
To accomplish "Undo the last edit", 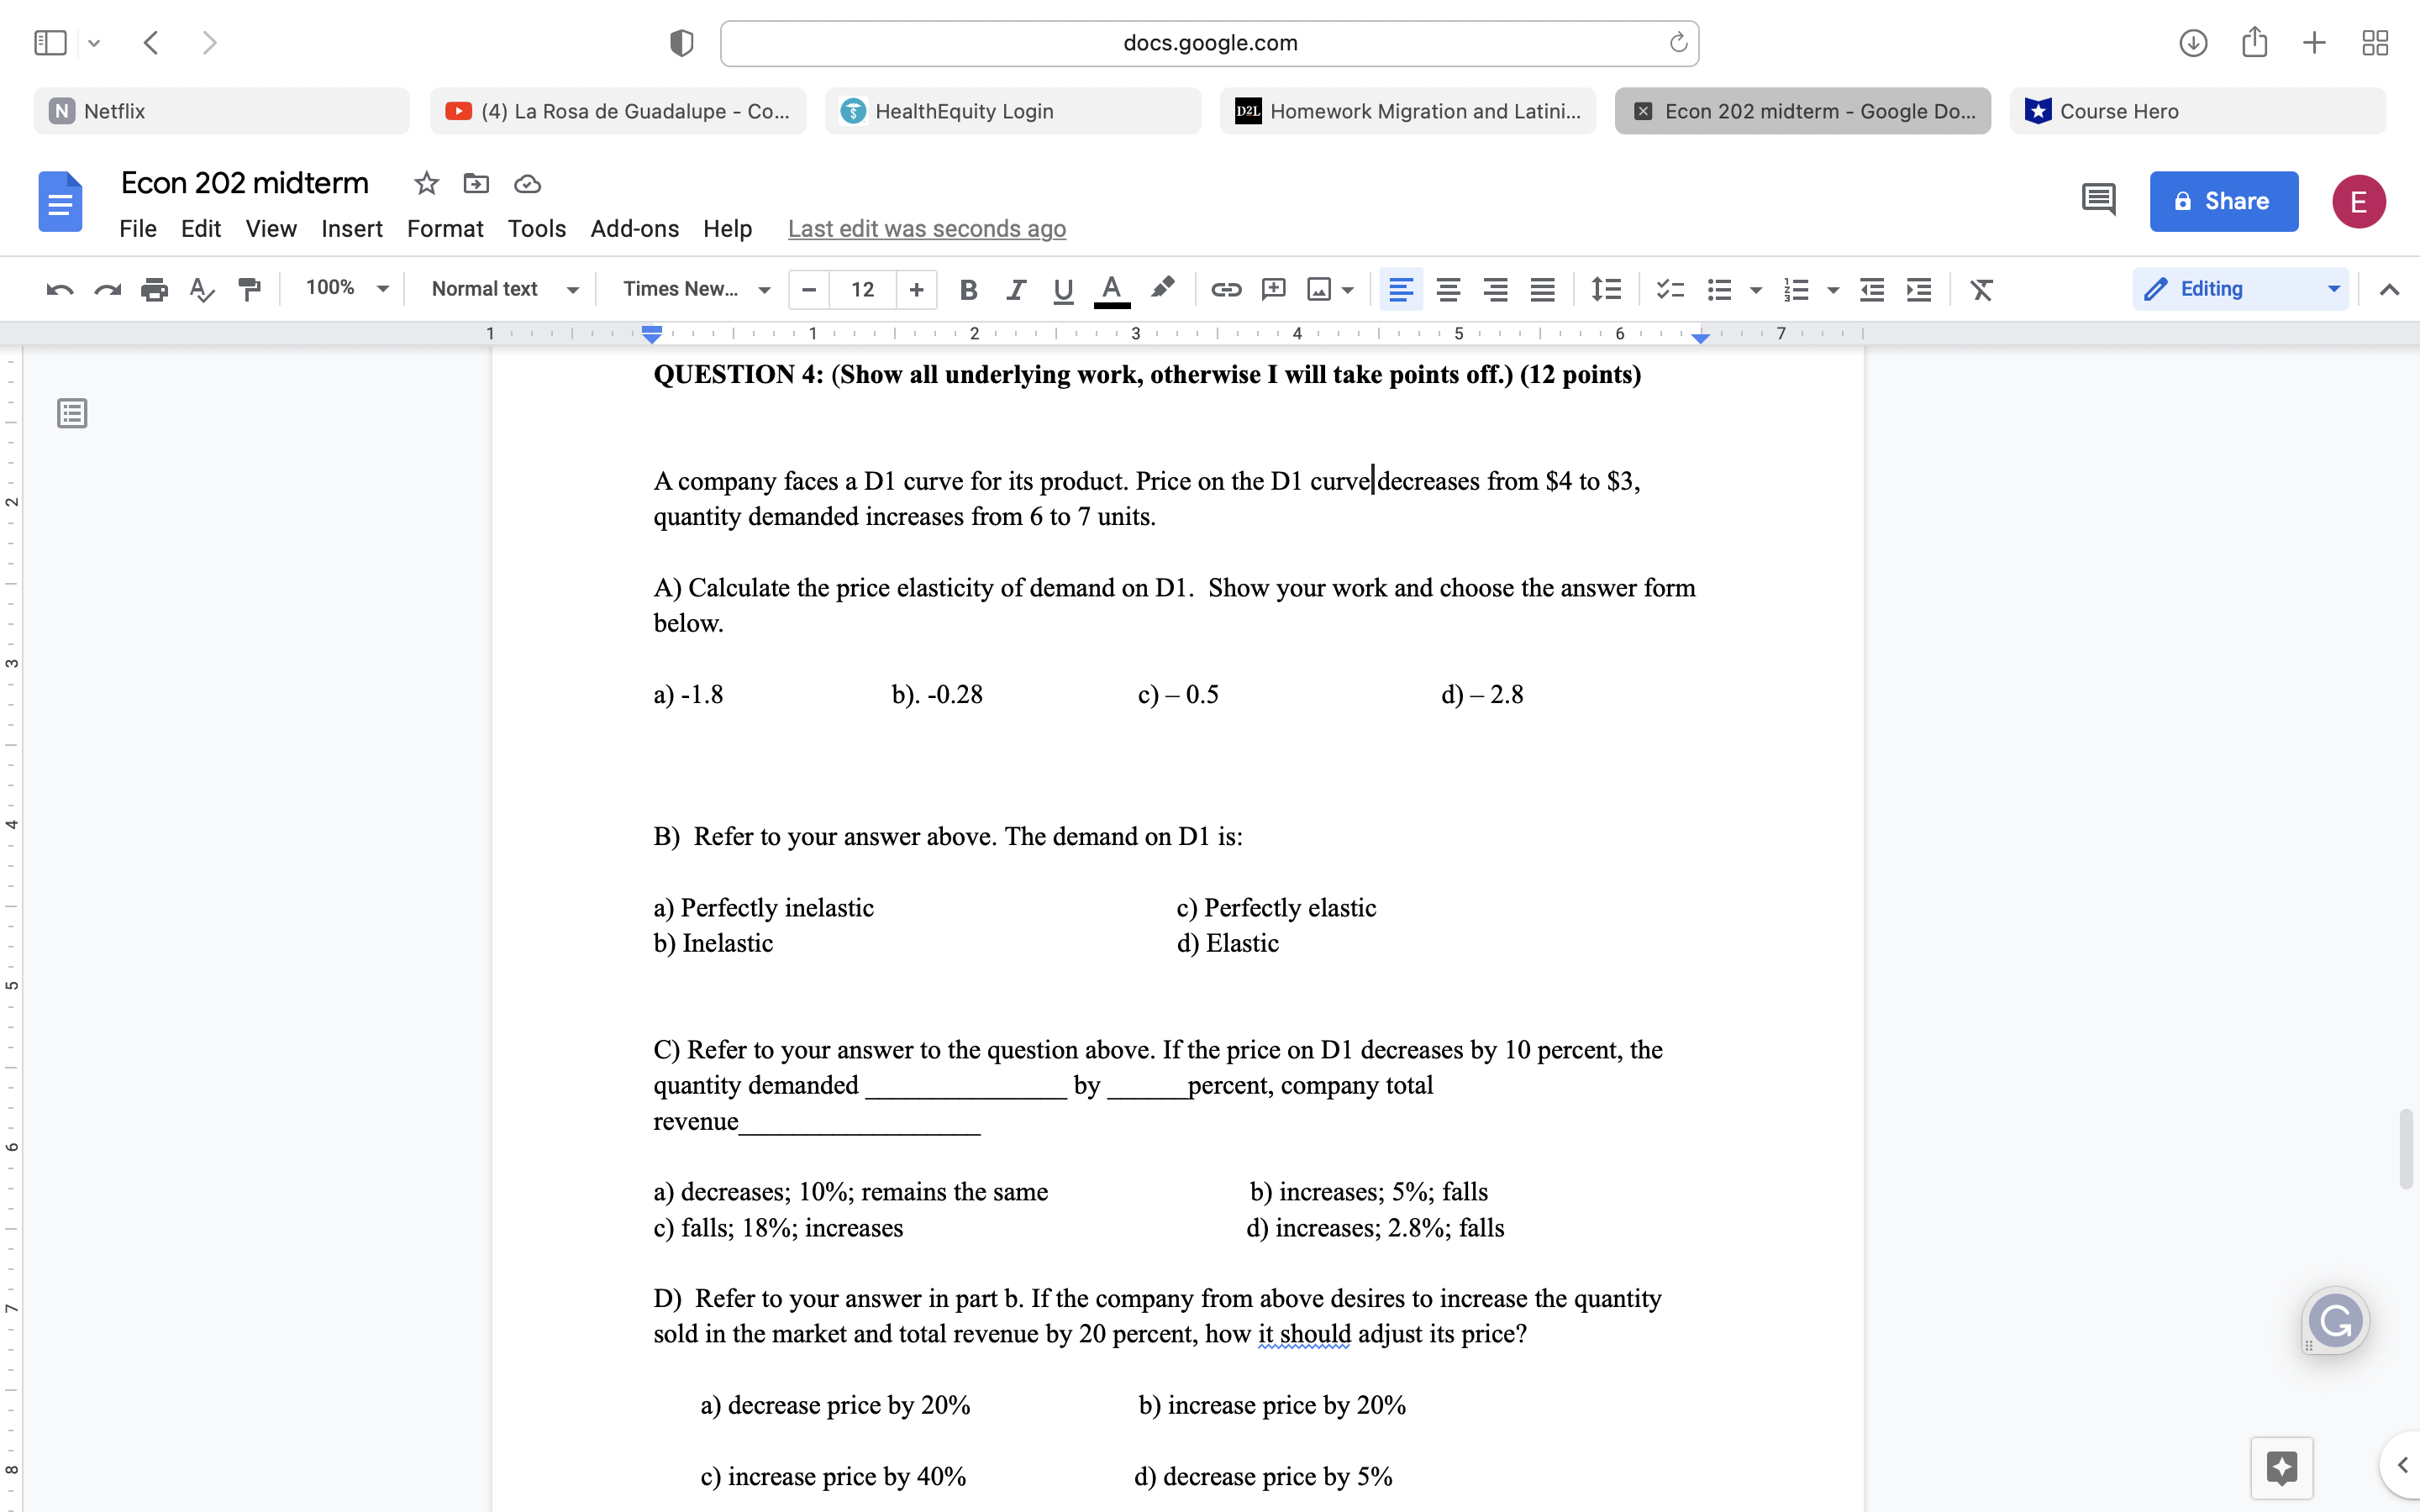I will tap(59, 289).
